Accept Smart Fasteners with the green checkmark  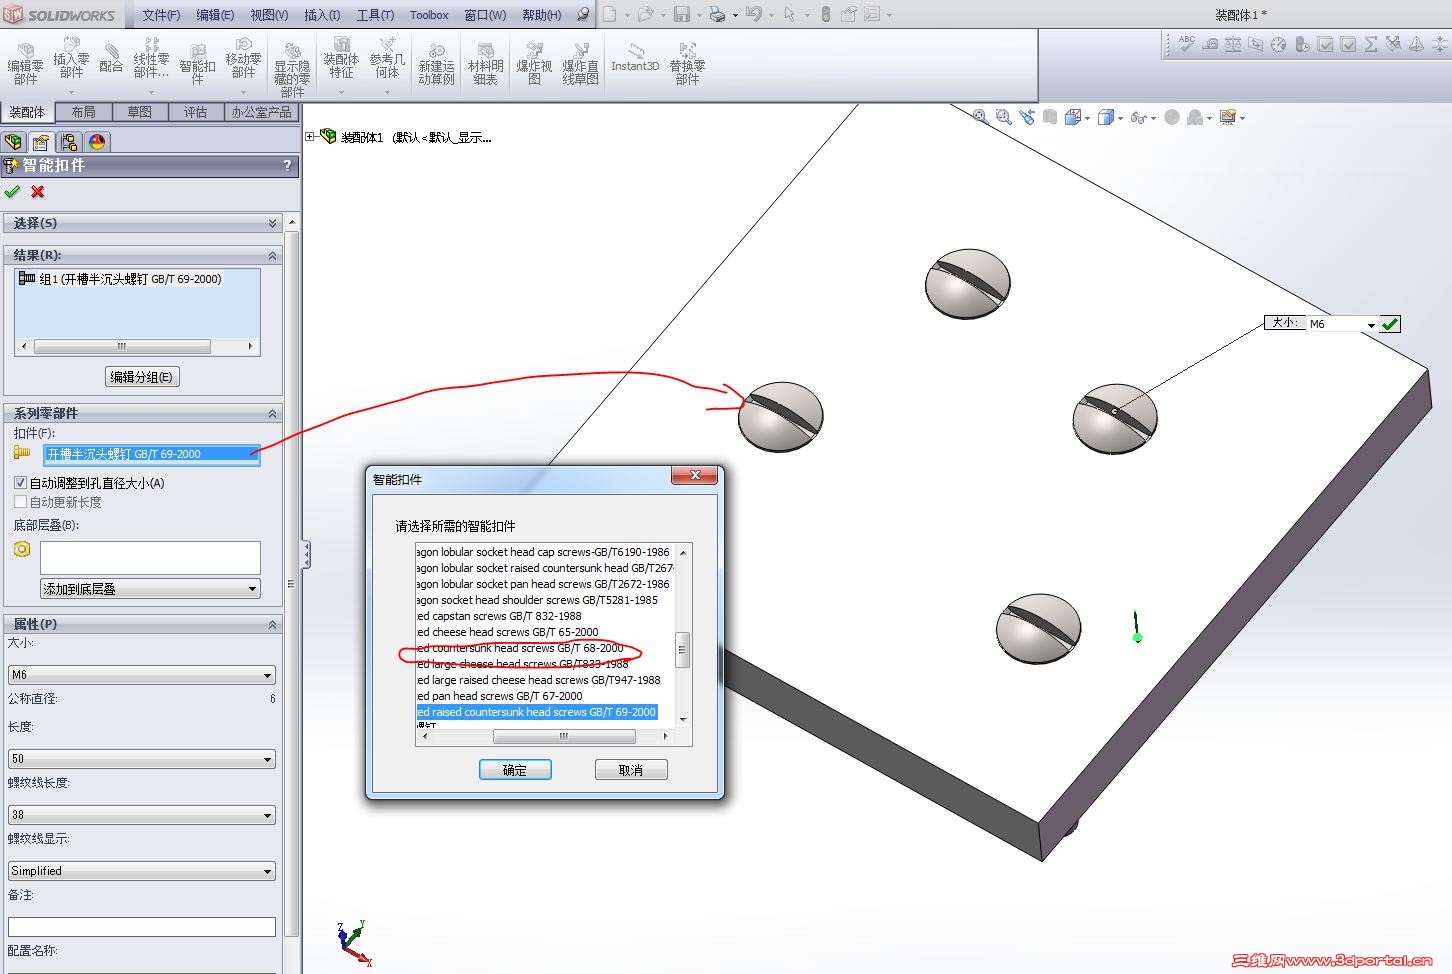pos(12,191)
